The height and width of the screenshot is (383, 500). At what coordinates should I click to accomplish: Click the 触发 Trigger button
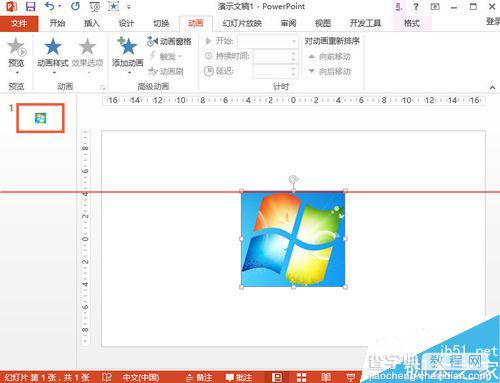coord(166,56)
